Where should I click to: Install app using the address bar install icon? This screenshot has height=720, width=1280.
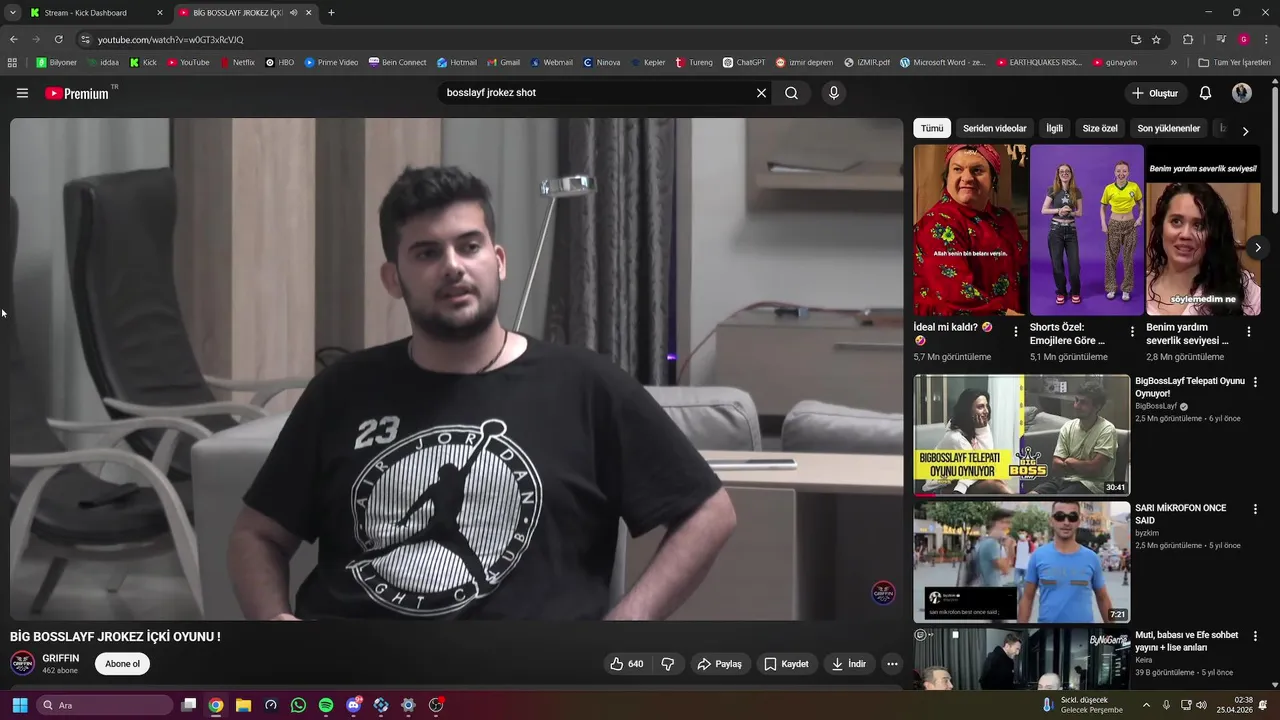[1135, 39]
